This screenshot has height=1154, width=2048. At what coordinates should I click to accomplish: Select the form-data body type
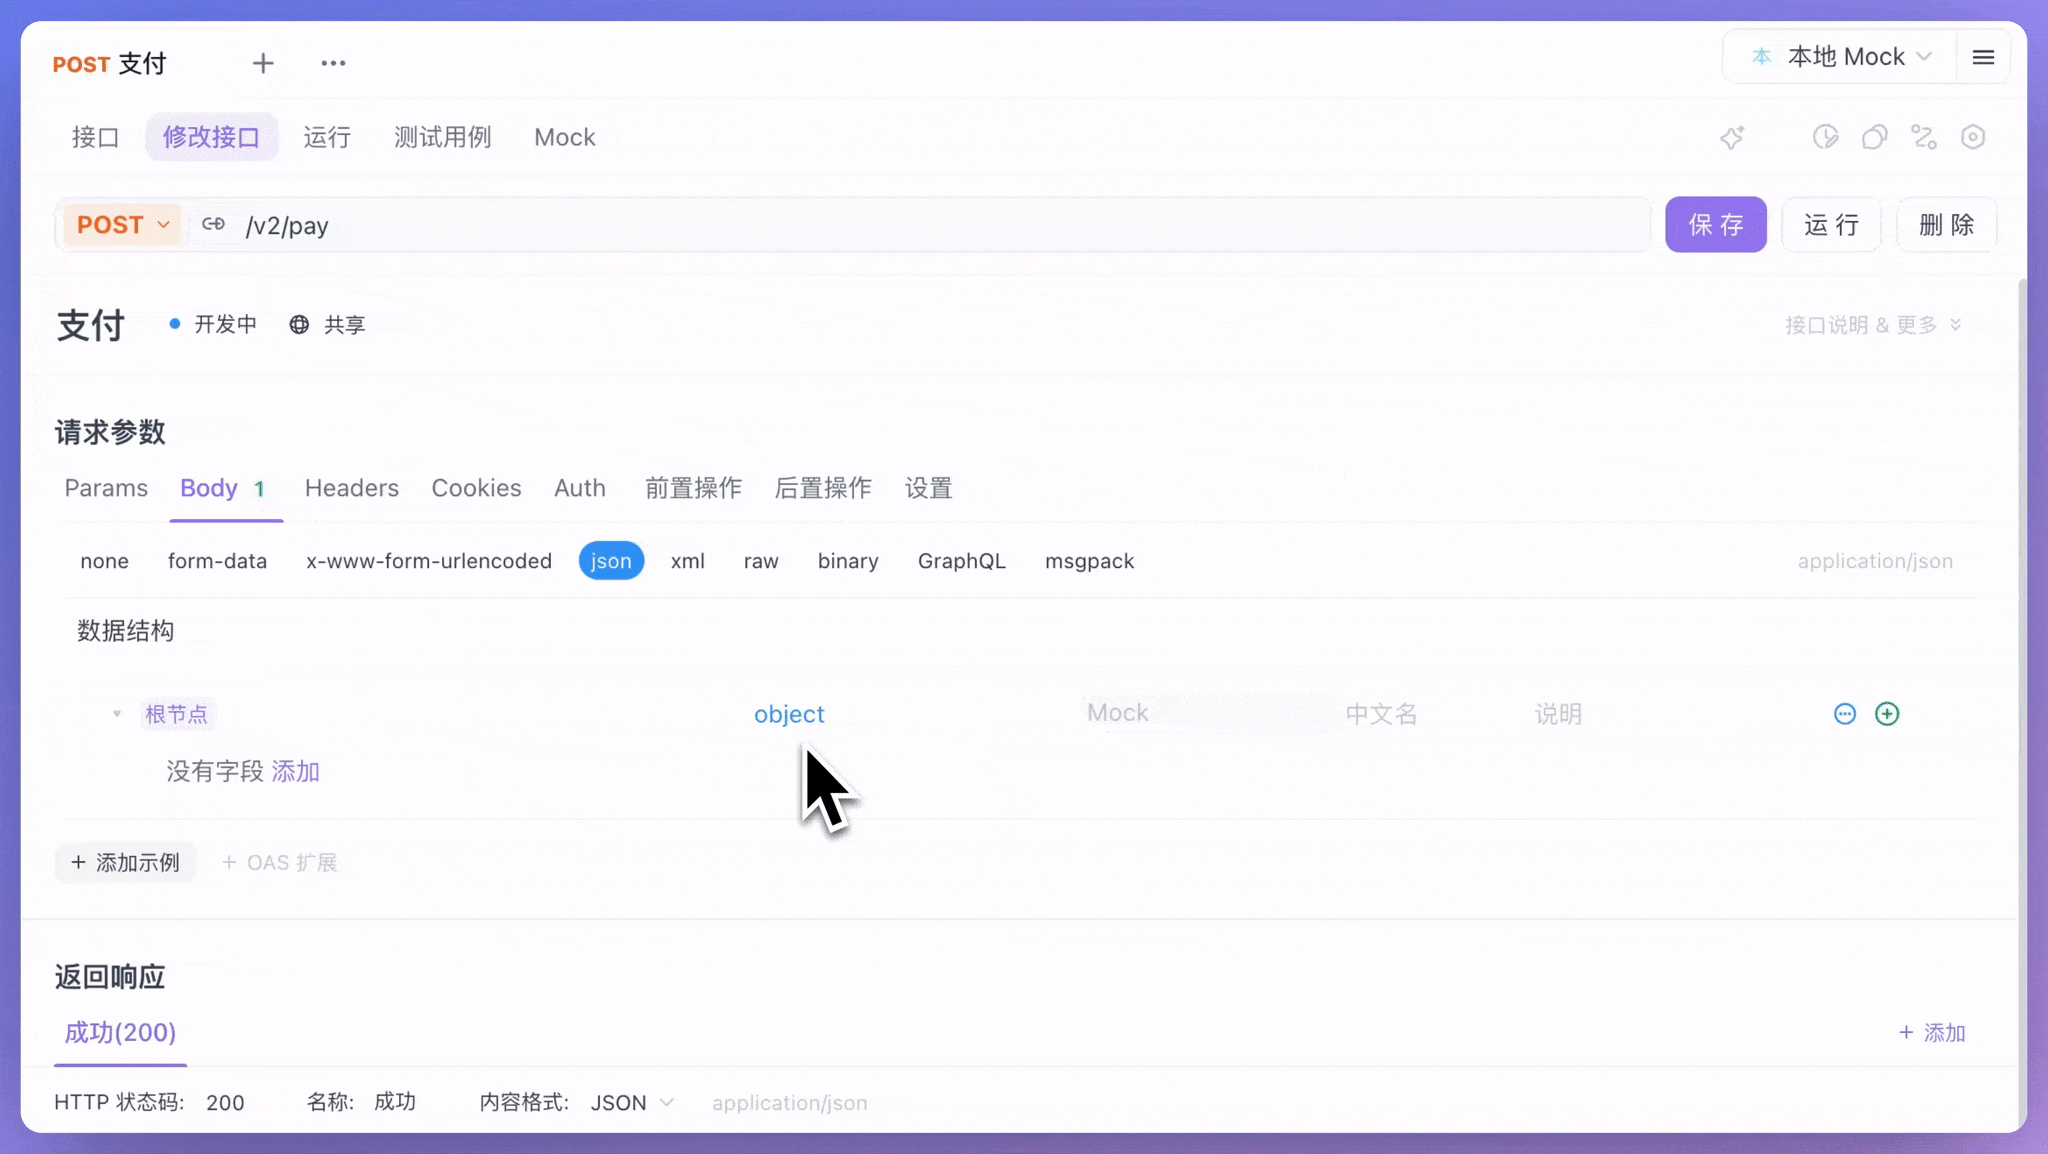[x=217, y=561]
